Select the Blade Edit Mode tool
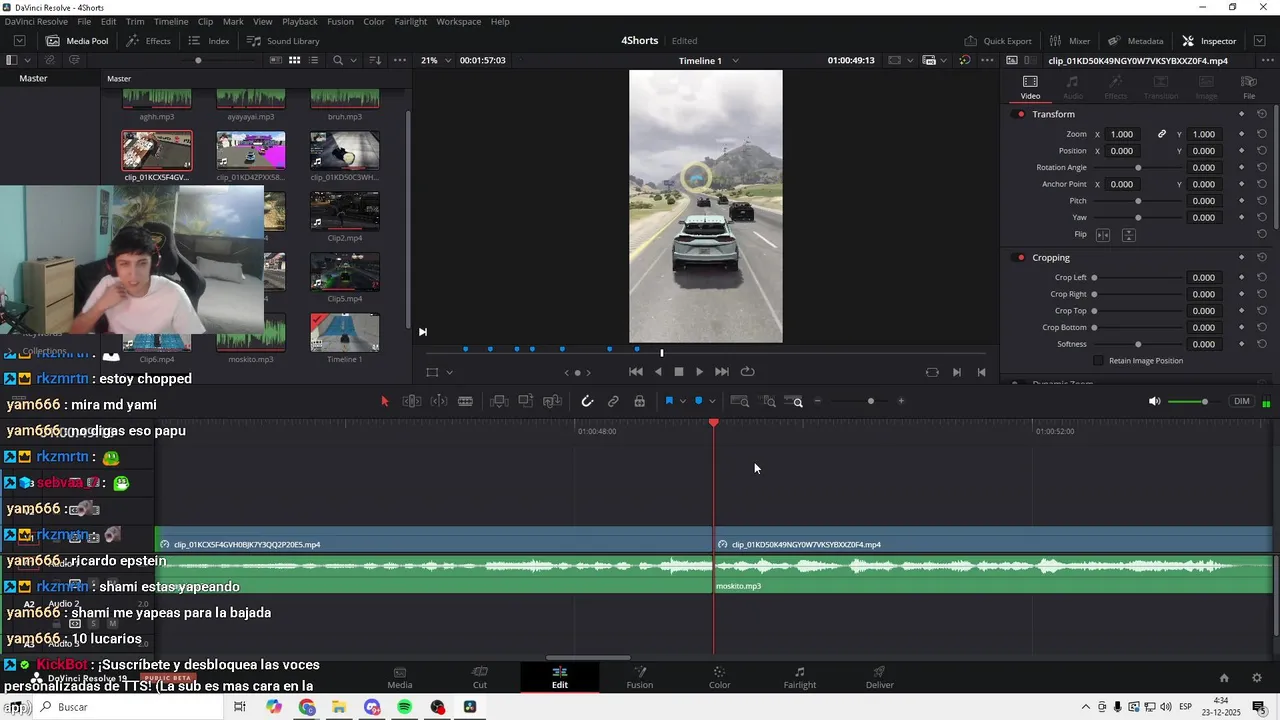Screen dimensions: 1280x720 point(465,401)
